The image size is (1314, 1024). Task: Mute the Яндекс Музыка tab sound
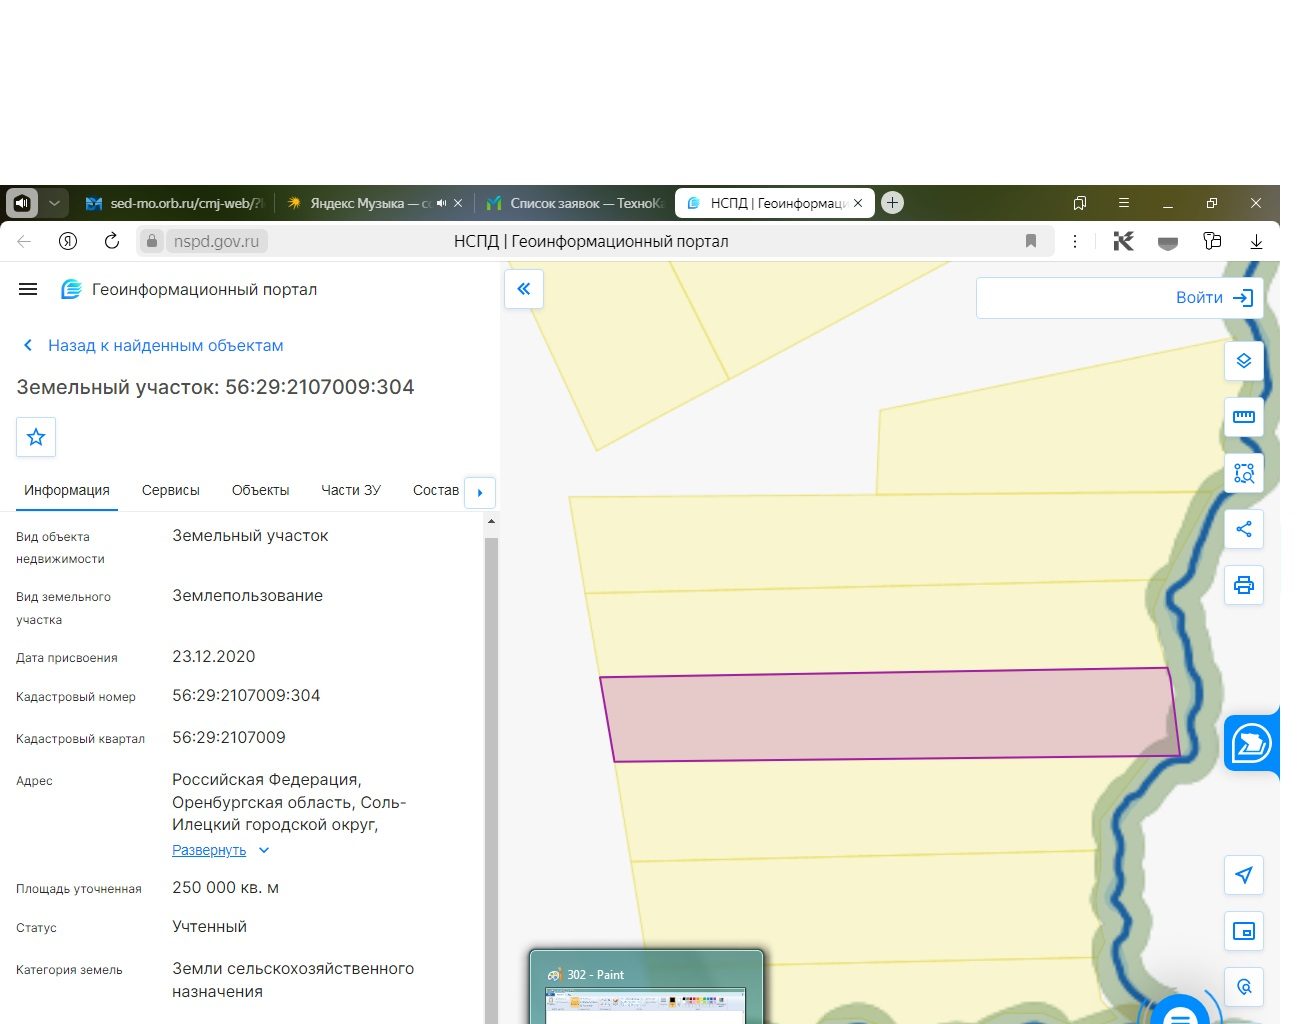pos(441,203)
